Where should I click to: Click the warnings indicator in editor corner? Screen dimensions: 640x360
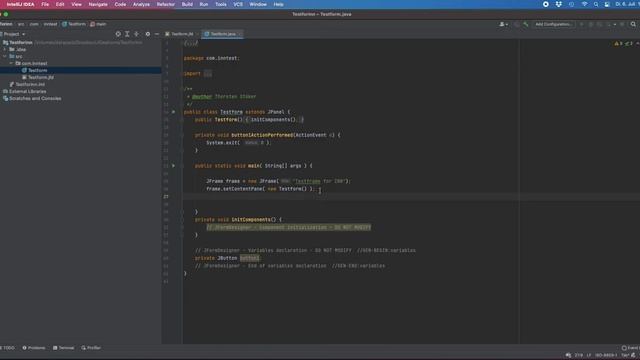624,43
